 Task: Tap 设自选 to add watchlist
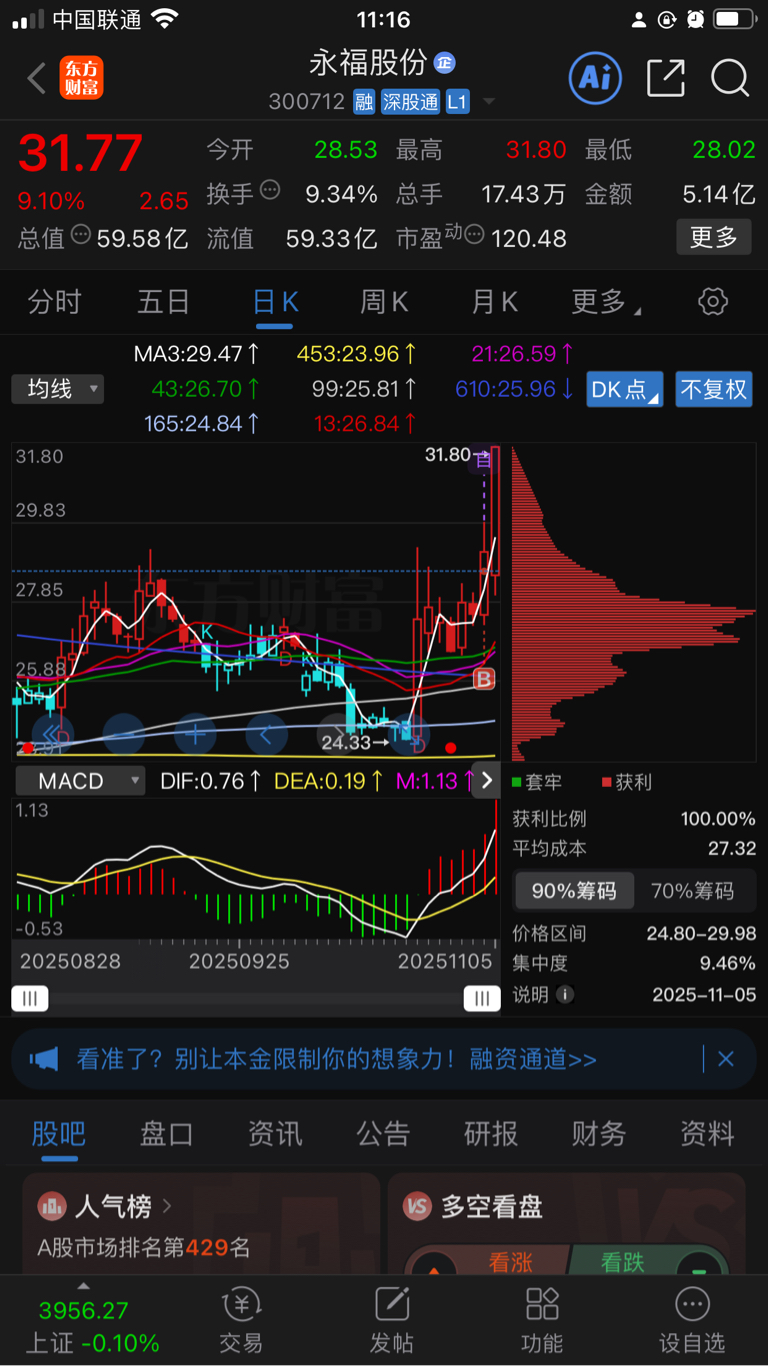[x=692, y=1319]
